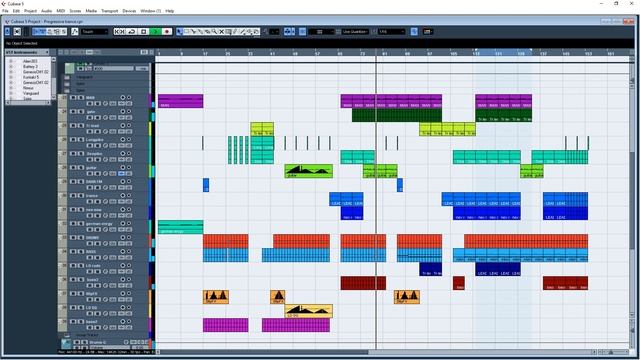The width and height of the screenshot is (640, 360).
Task: Open the Use Quantize grid dropdown
Action: point(355,31)
